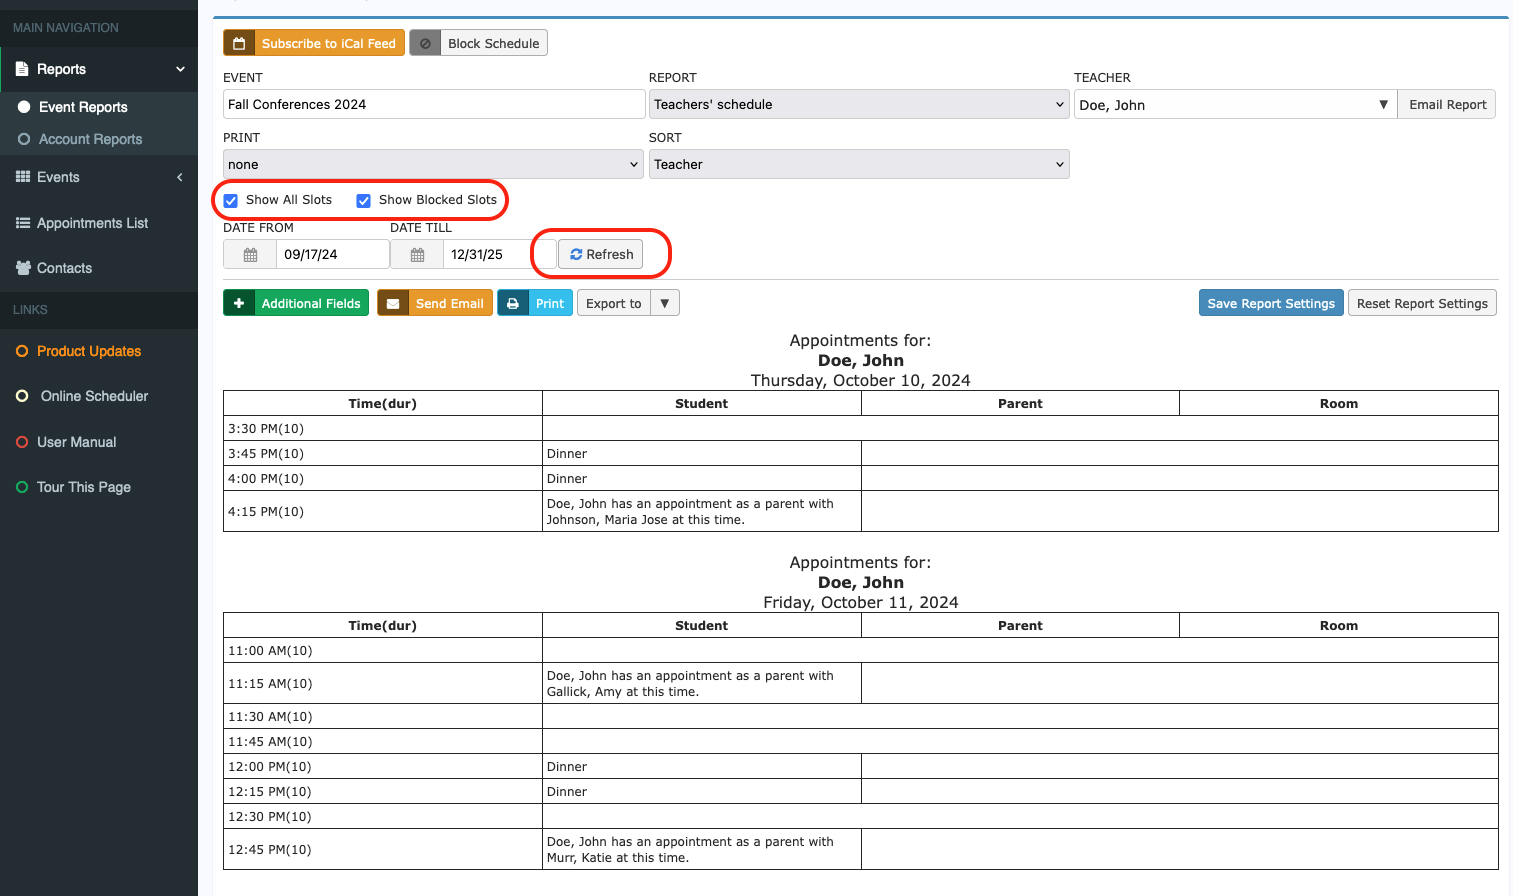Click the calendar icon beside Subscribe to iCal Feed

239,43
